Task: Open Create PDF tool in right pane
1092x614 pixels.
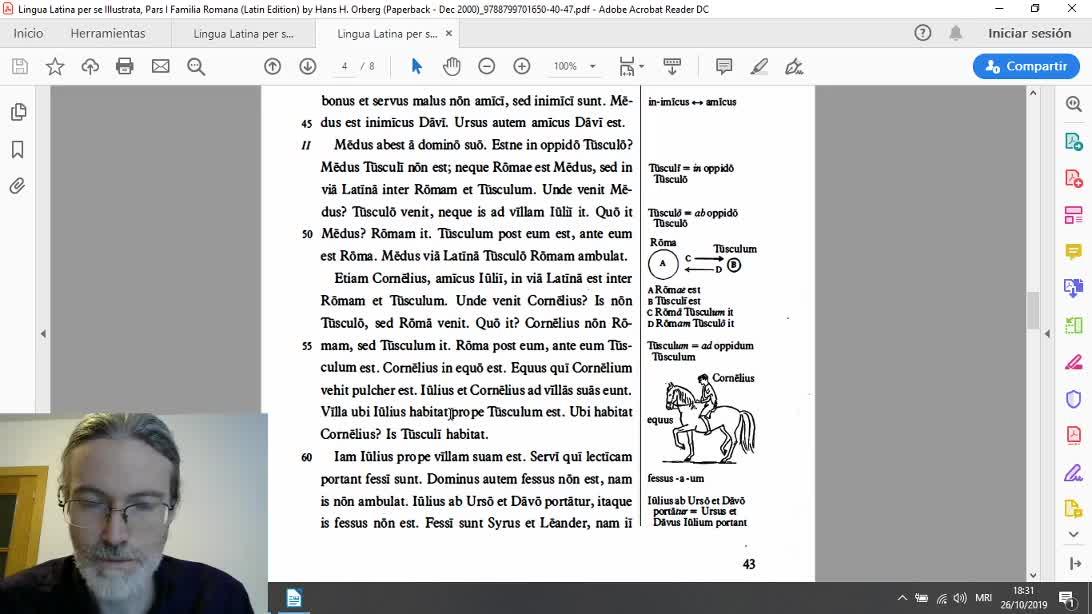Action: click(x=1073, y=178)
